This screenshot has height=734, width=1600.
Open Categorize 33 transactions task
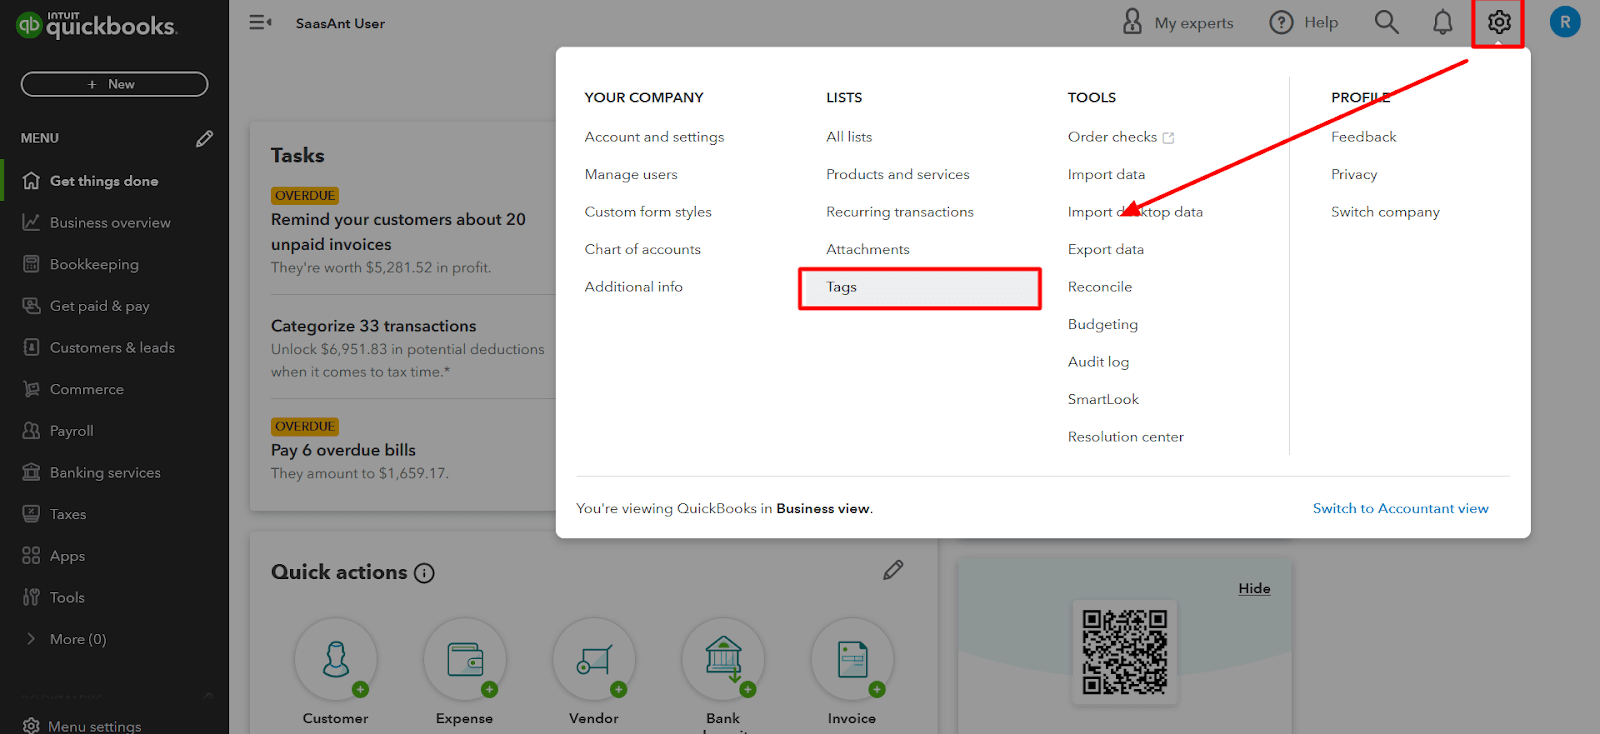(373, 326)
